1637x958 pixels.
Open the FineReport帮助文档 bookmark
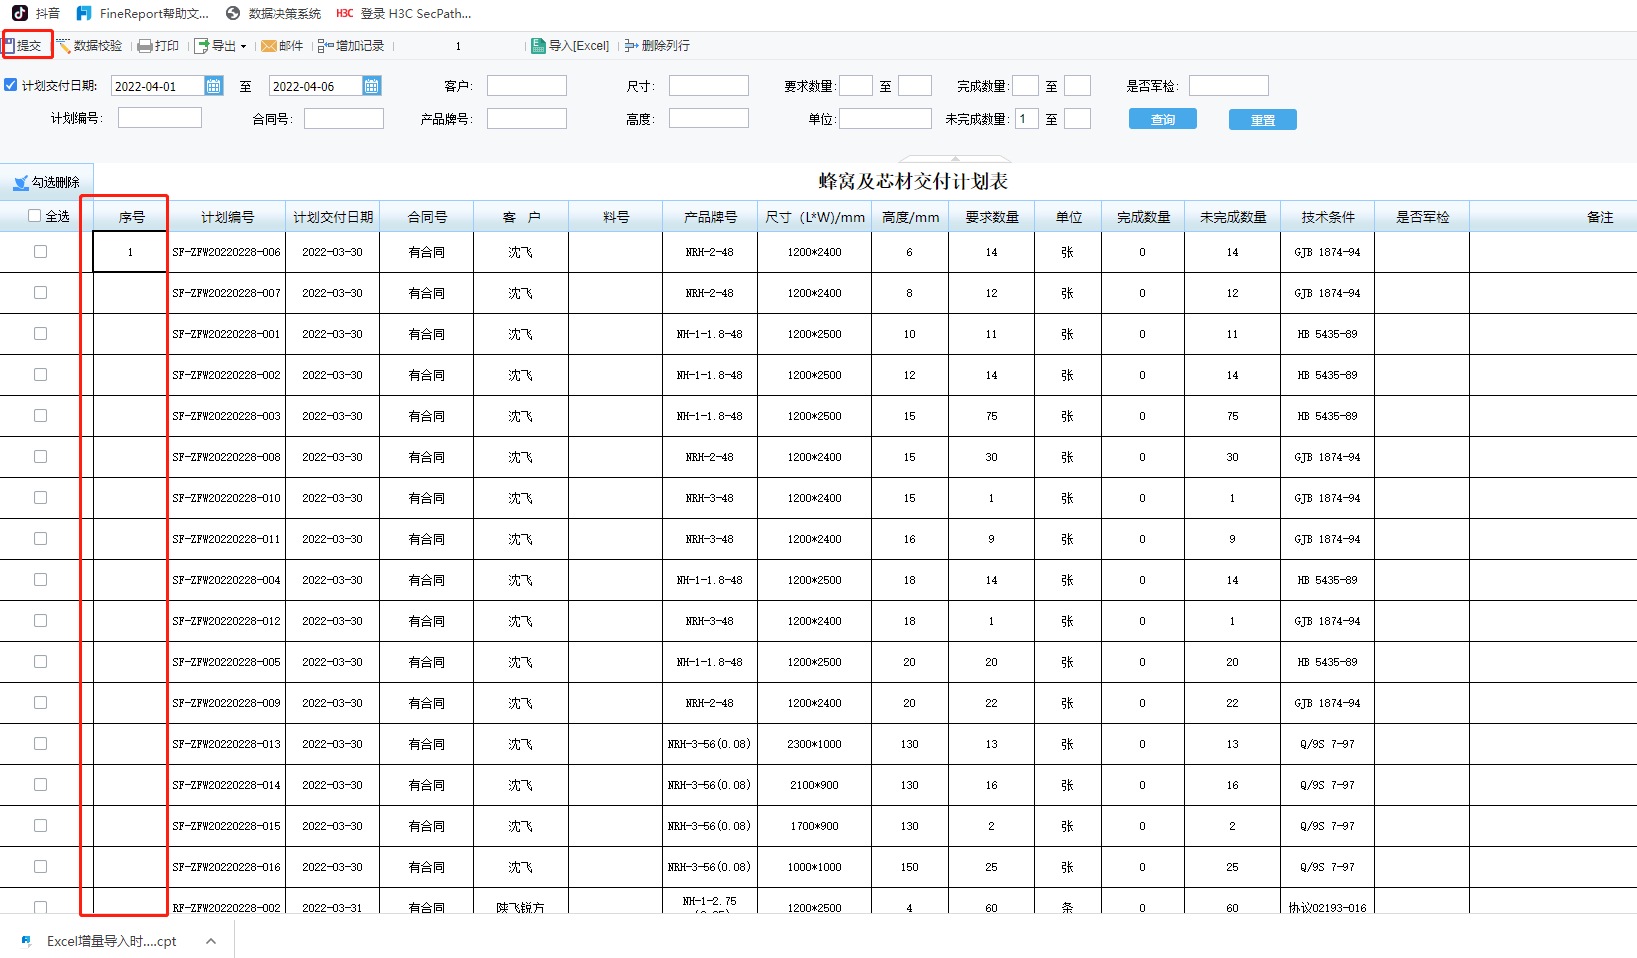tap(143, 13)
